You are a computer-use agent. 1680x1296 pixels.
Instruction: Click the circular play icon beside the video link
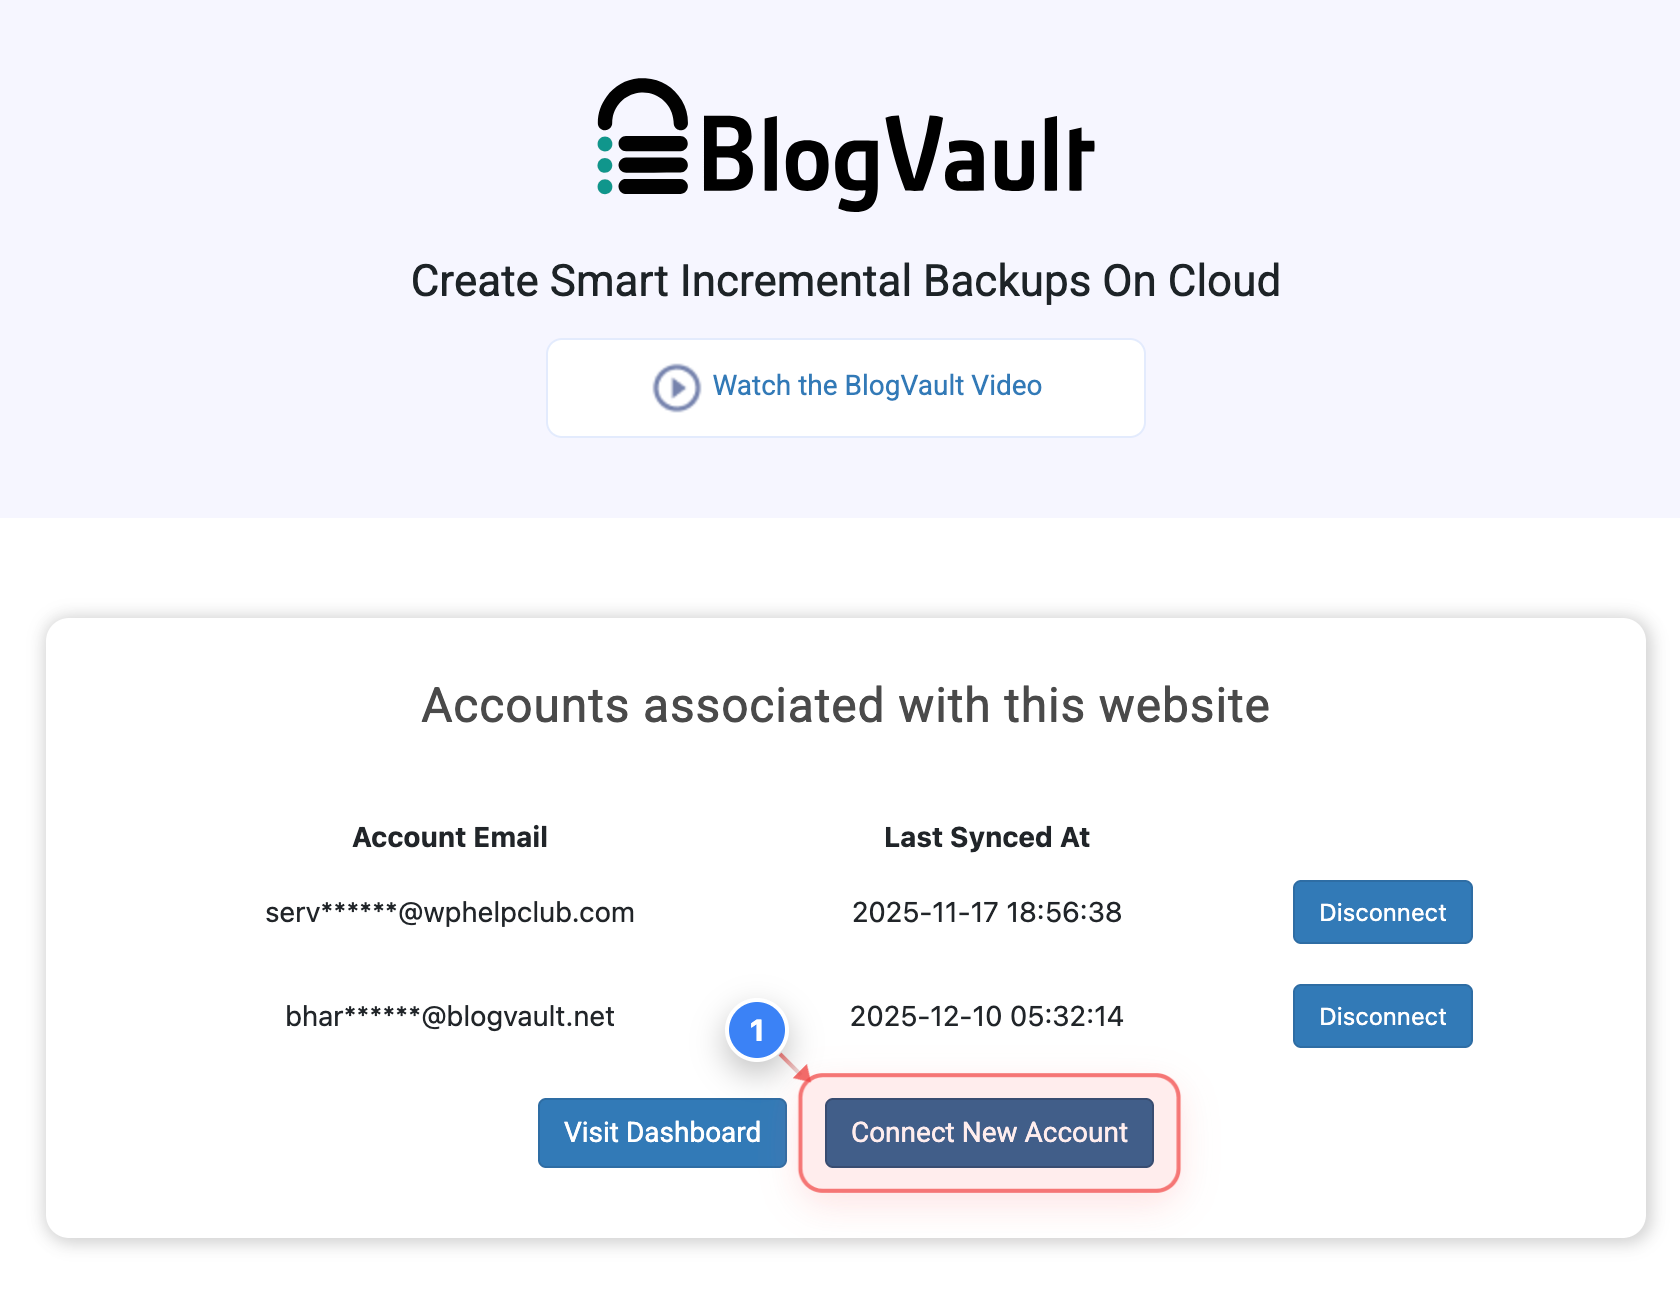point(676,388)
